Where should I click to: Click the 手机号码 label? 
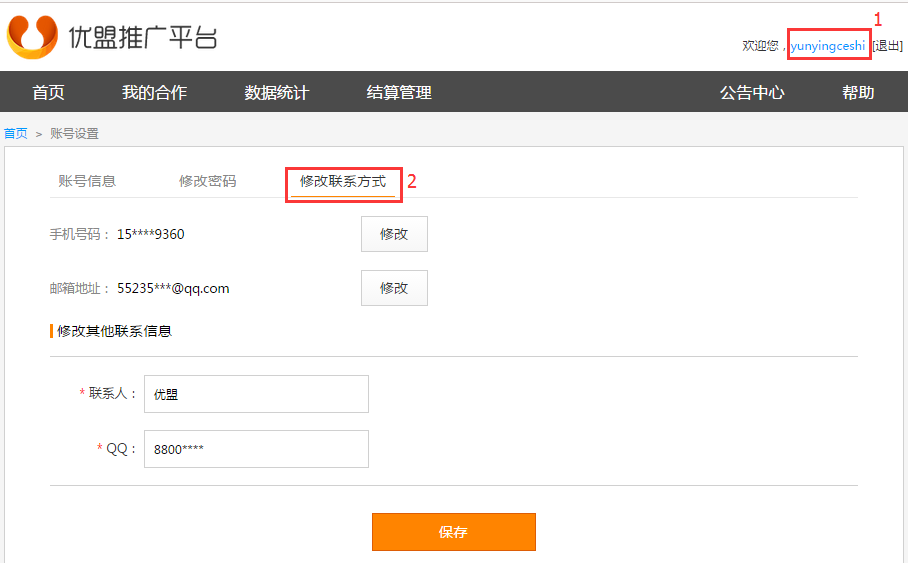(x=75, y=234)
